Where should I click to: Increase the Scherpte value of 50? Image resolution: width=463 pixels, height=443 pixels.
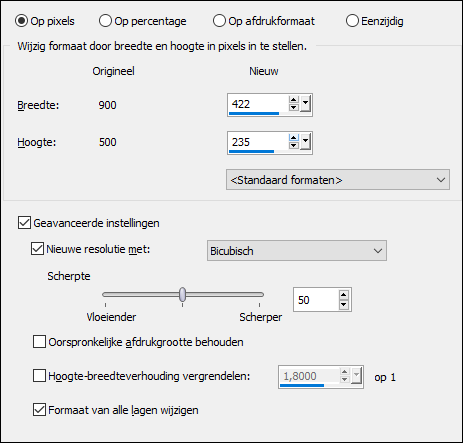[x=344, y=295]
